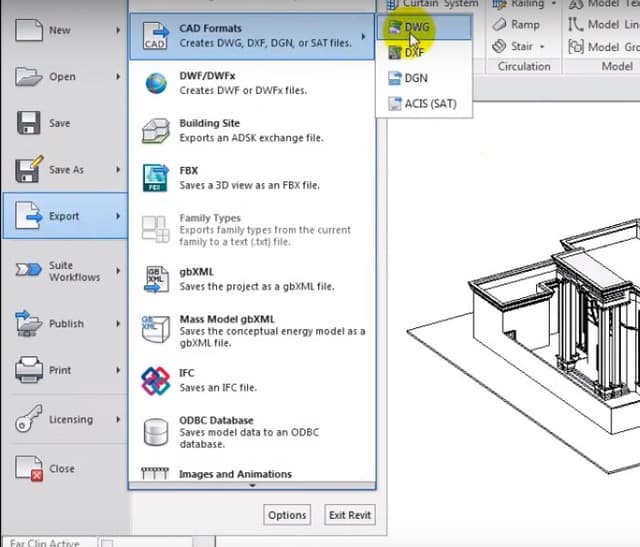Click the Mass Model gbXML icon

click(x=156, y=329)
